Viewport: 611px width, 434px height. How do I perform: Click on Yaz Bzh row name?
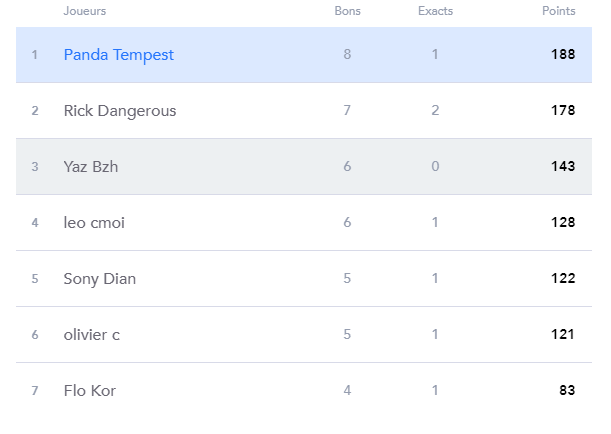pos(90,167)
